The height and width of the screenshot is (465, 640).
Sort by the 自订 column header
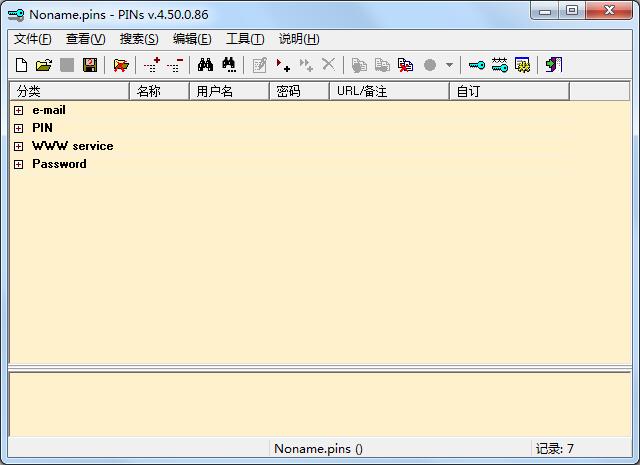(x=509, y=91)
